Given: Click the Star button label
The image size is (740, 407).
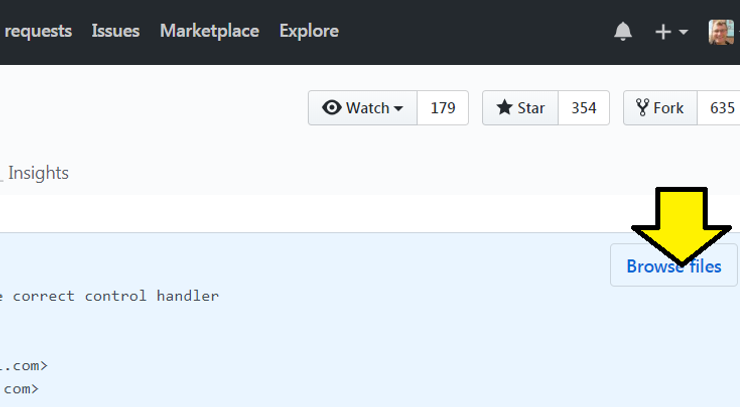Looking at the screenshot, I should point(531,108).
